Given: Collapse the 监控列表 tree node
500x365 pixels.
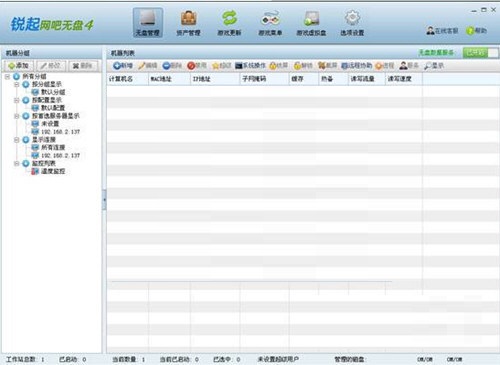Looking at the screenshot, I should coord(16,163).
